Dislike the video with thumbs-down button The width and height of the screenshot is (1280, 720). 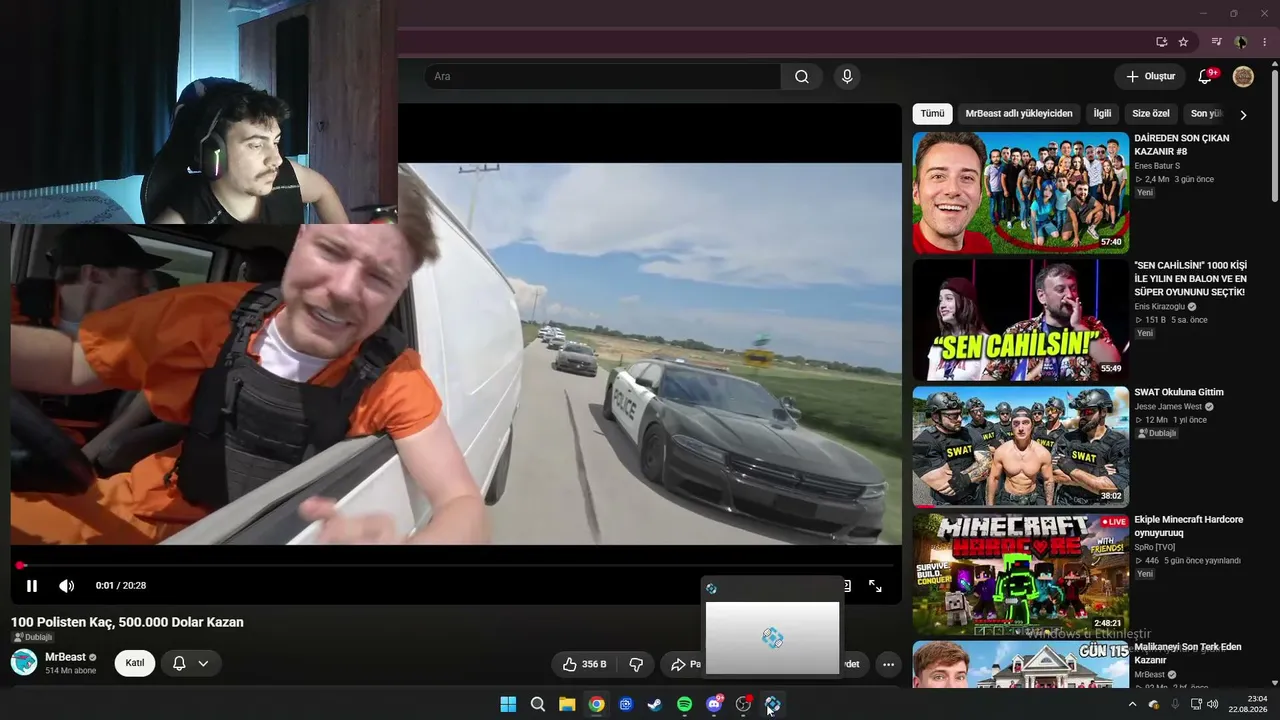(x=636, y=664)
